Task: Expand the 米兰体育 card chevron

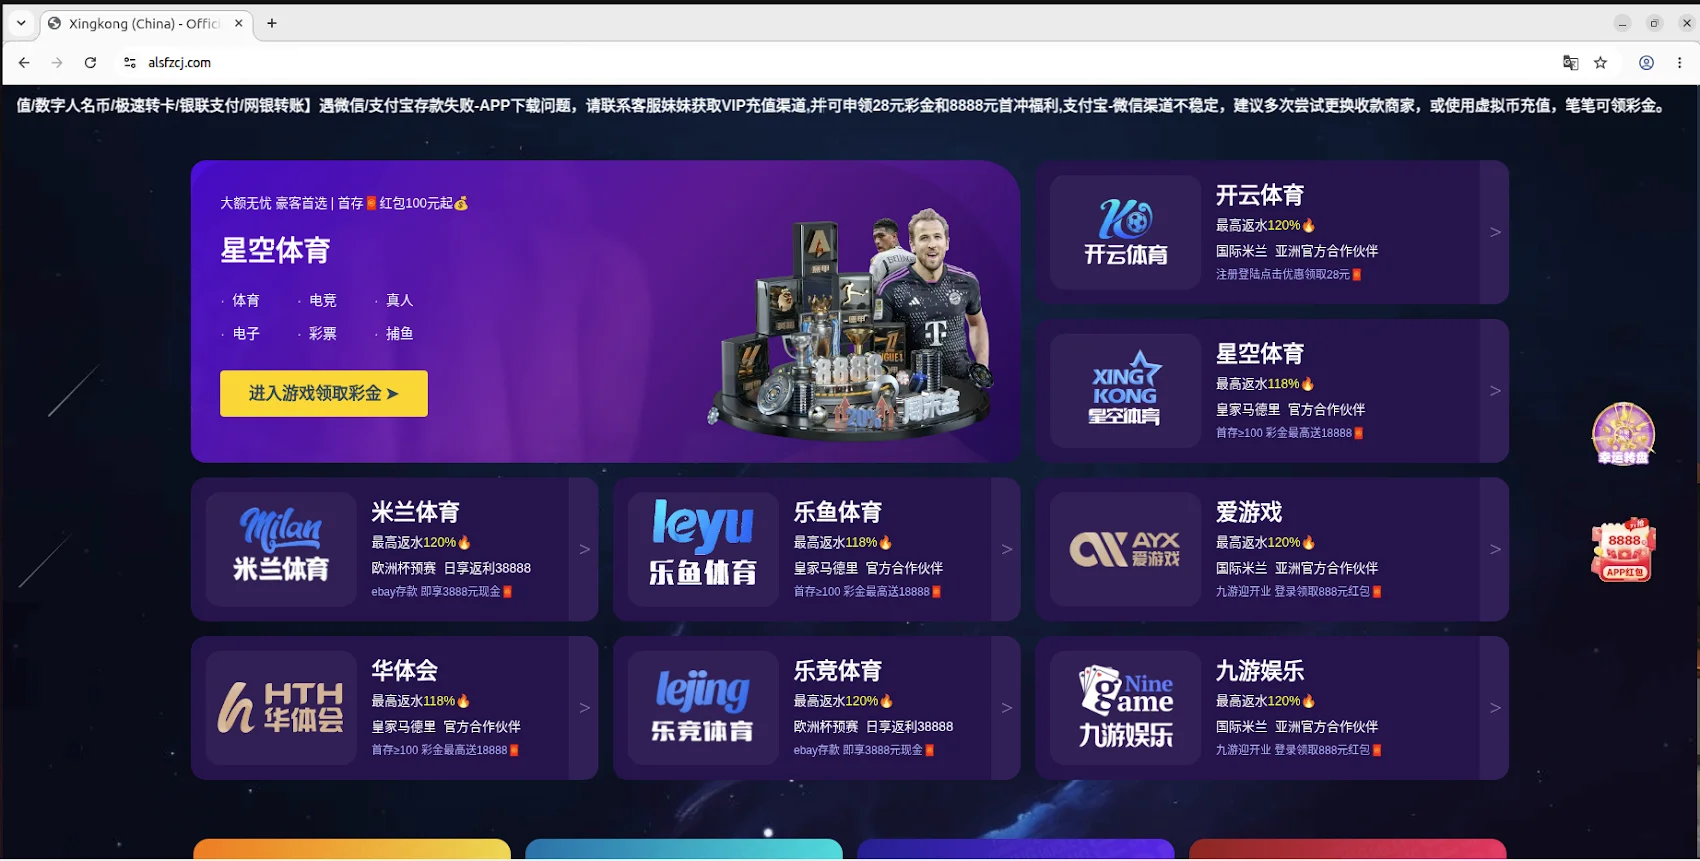Action: coord(584,549)
